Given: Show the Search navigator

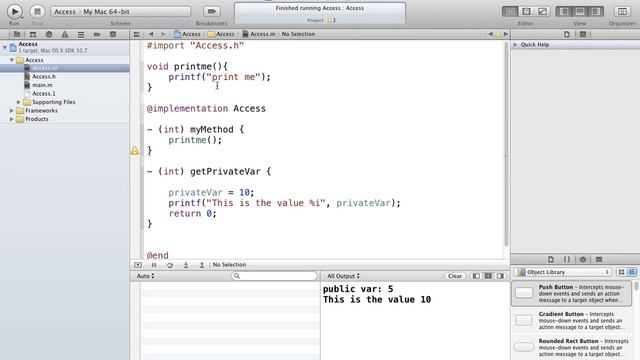Looking at the screenshot, I should 49,34.
